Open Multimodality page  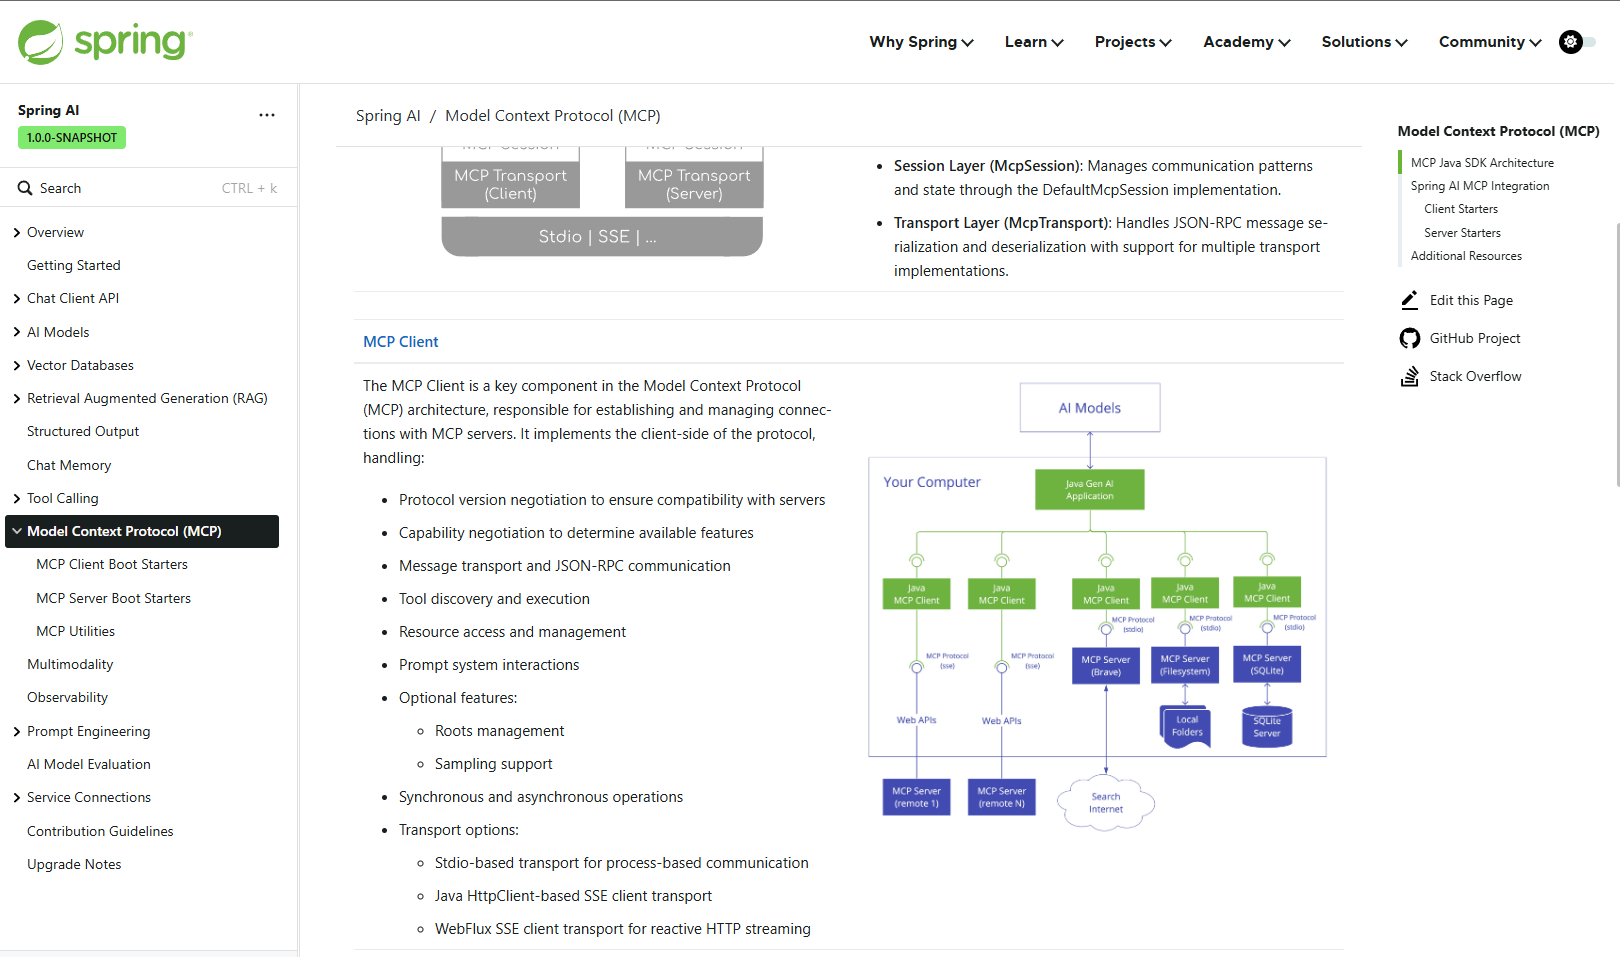point(70,664)
